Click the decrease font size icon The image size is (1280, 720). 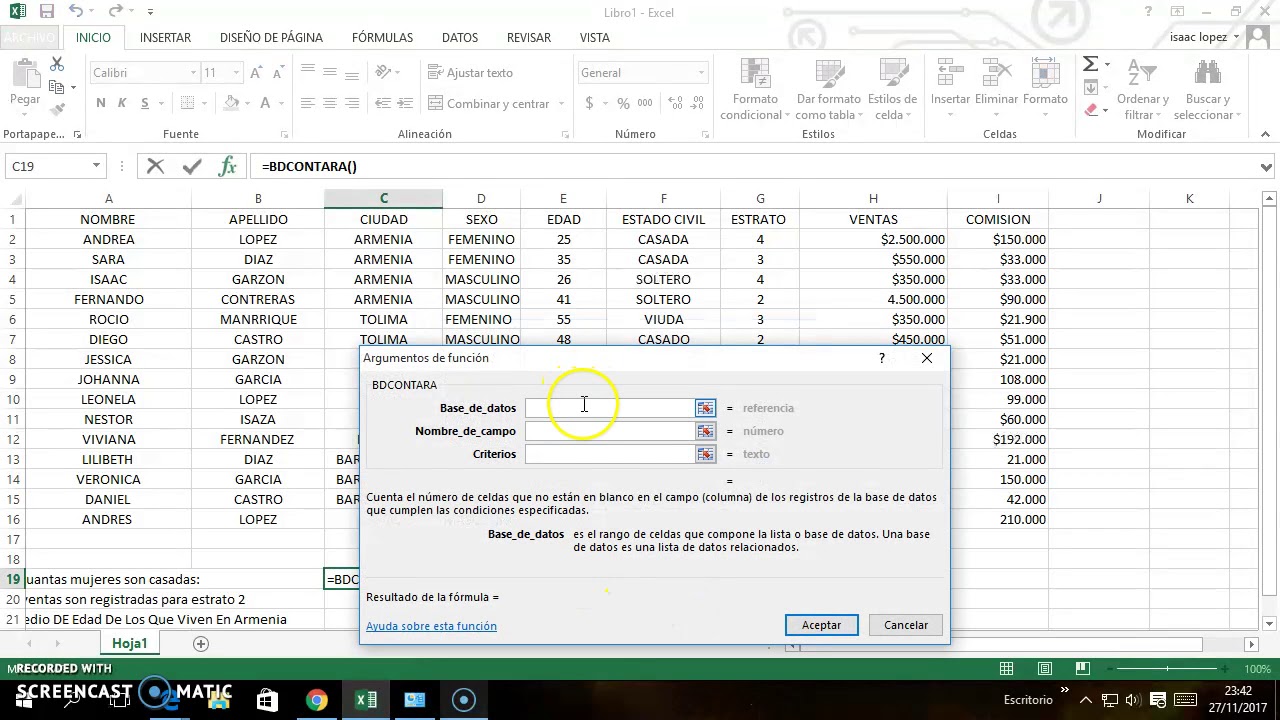coord(278,73)
